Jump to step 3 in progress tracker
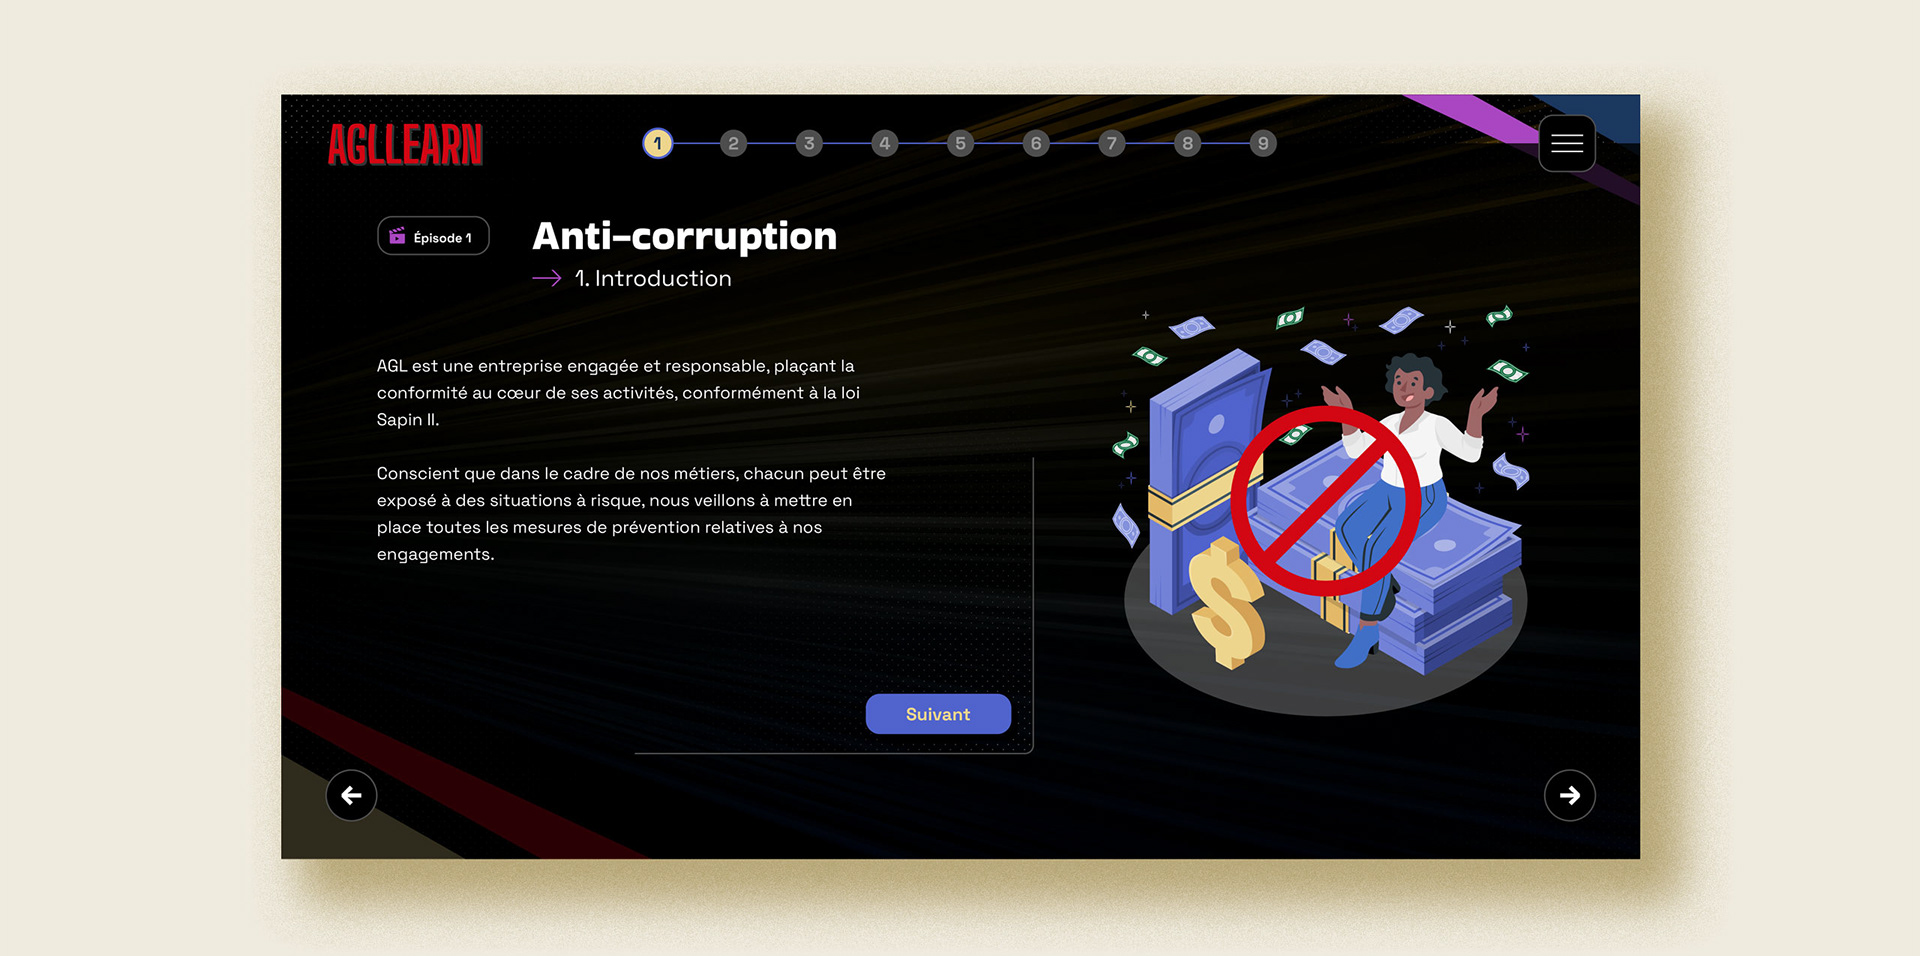 [x=809, y=144]
